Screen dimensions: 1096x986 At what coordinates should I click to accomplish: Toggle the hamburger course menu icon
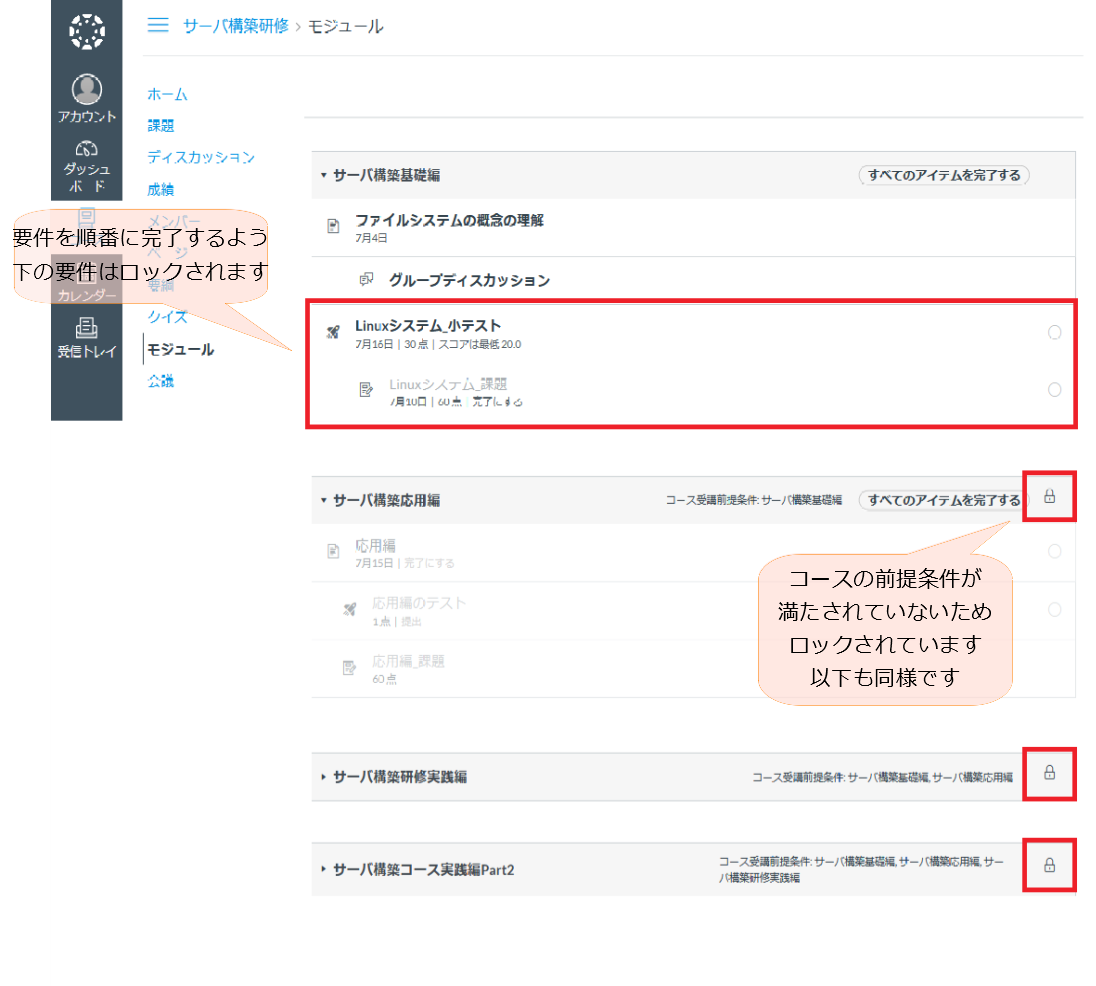158,25
